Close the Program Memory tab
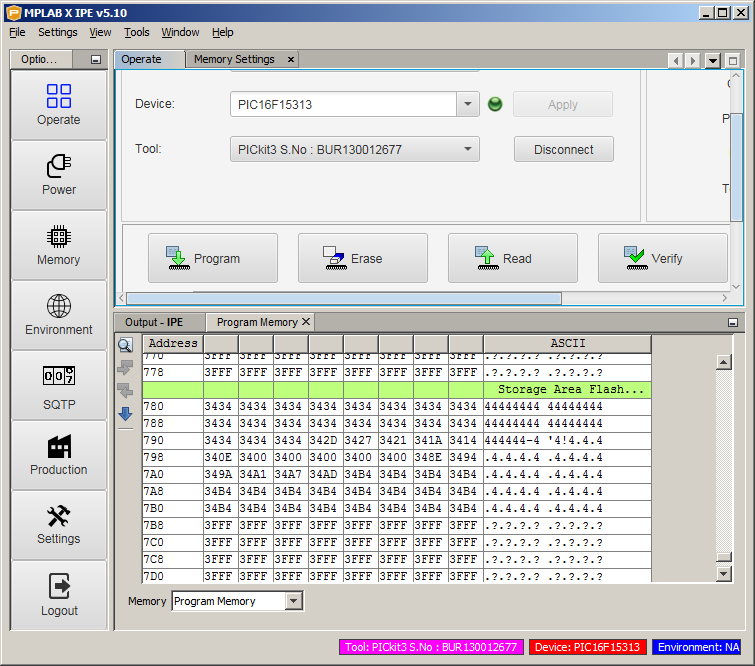755x666 pixels. pyautogui.click(x=306, y=322)
